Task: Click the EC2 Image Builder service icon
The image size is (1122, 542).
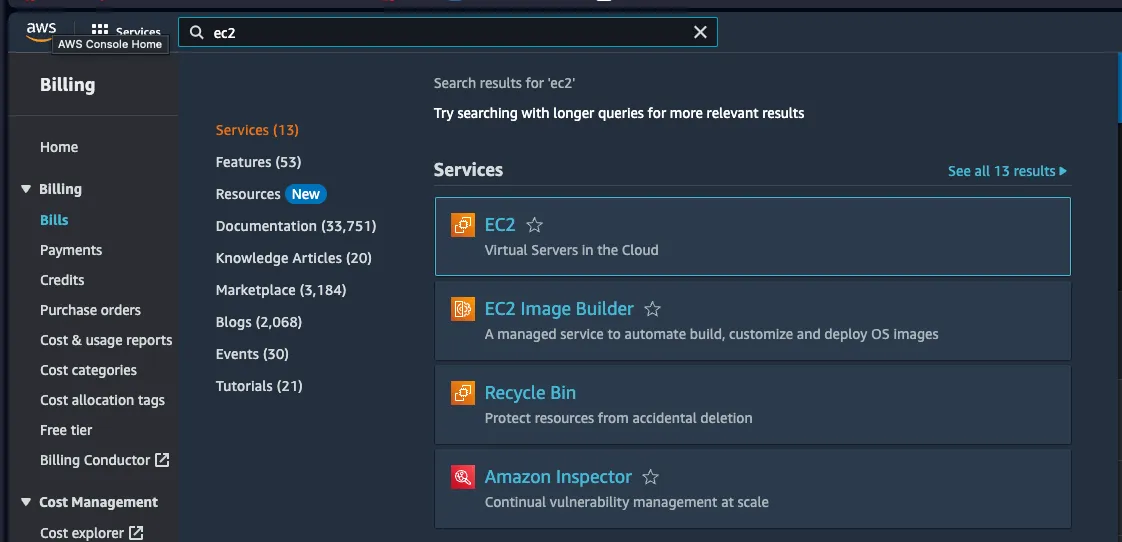Action: pos(463,309)
